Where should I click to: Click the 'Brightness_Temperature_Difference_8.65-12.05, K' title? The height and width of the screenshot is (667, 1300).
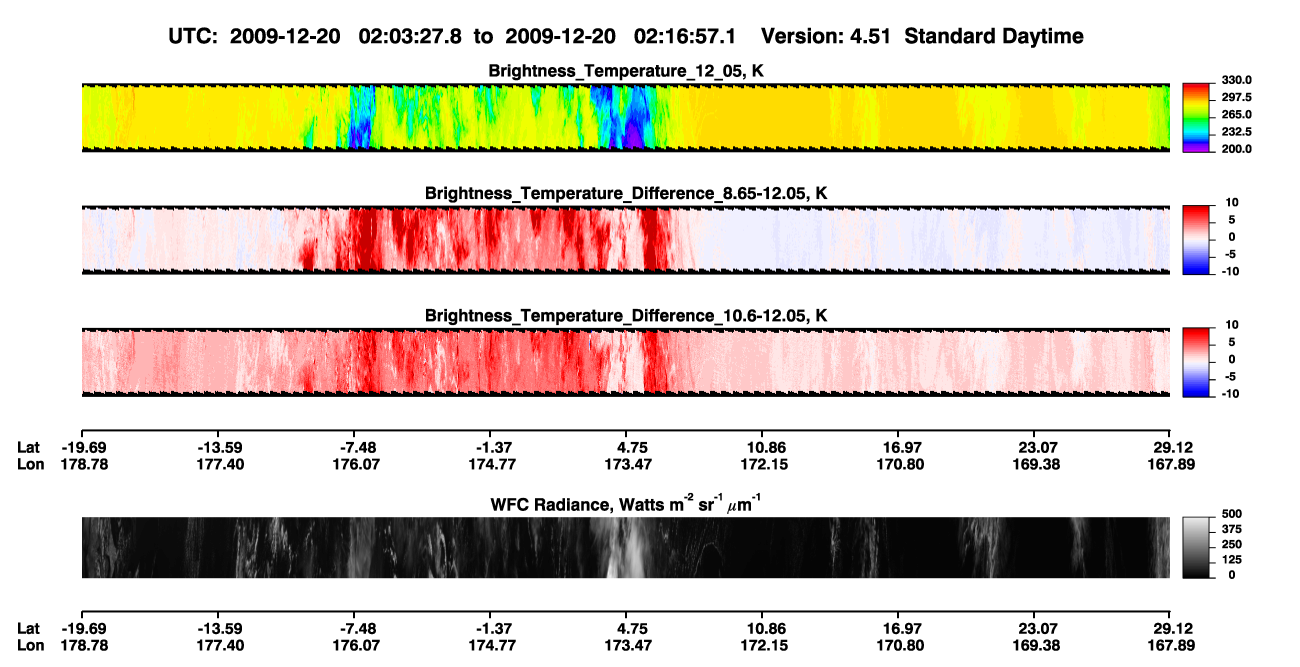pos(626,193)
